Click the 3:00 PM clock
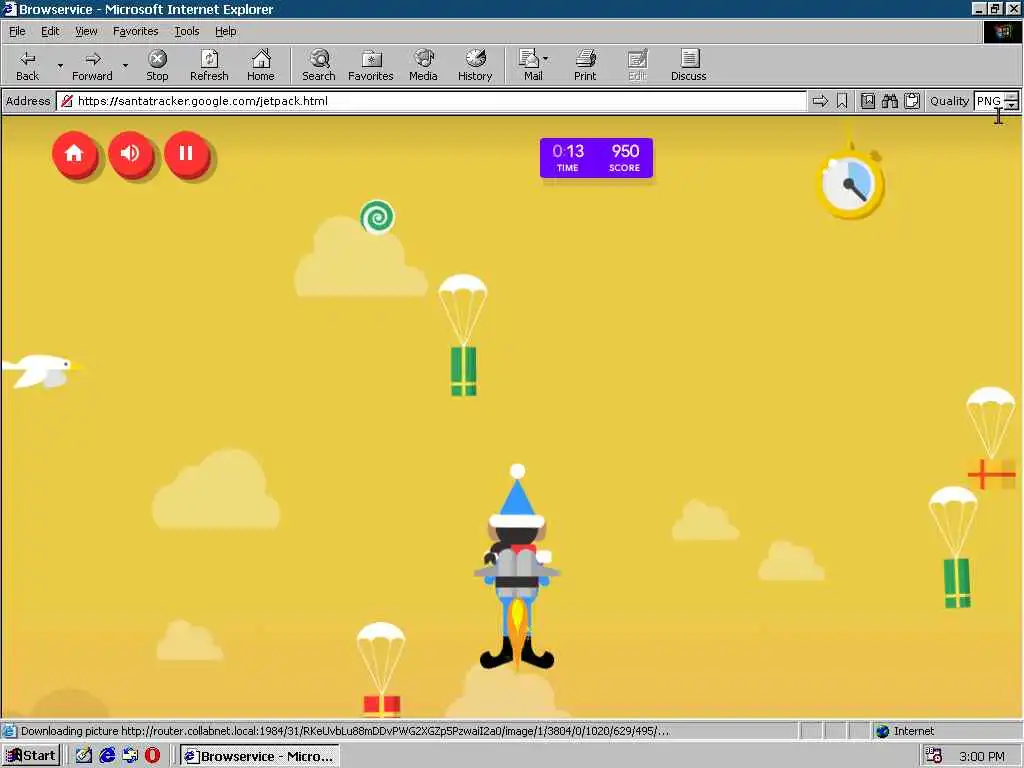1024x768 pixels. tap(982, 756)
